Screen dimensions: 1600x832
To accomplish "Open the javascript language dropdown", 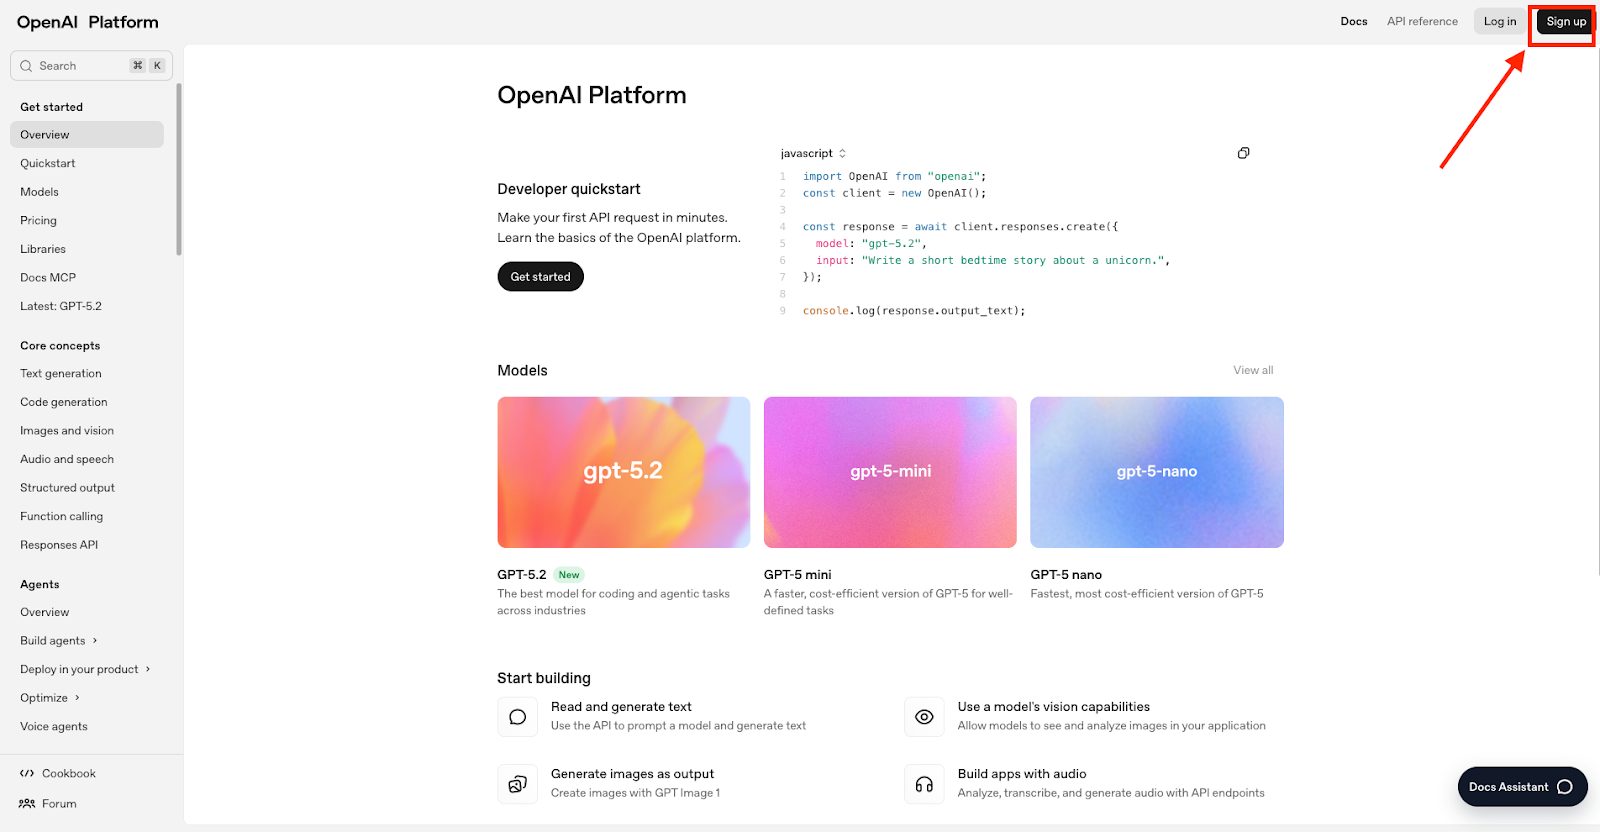I will point(813,153).
